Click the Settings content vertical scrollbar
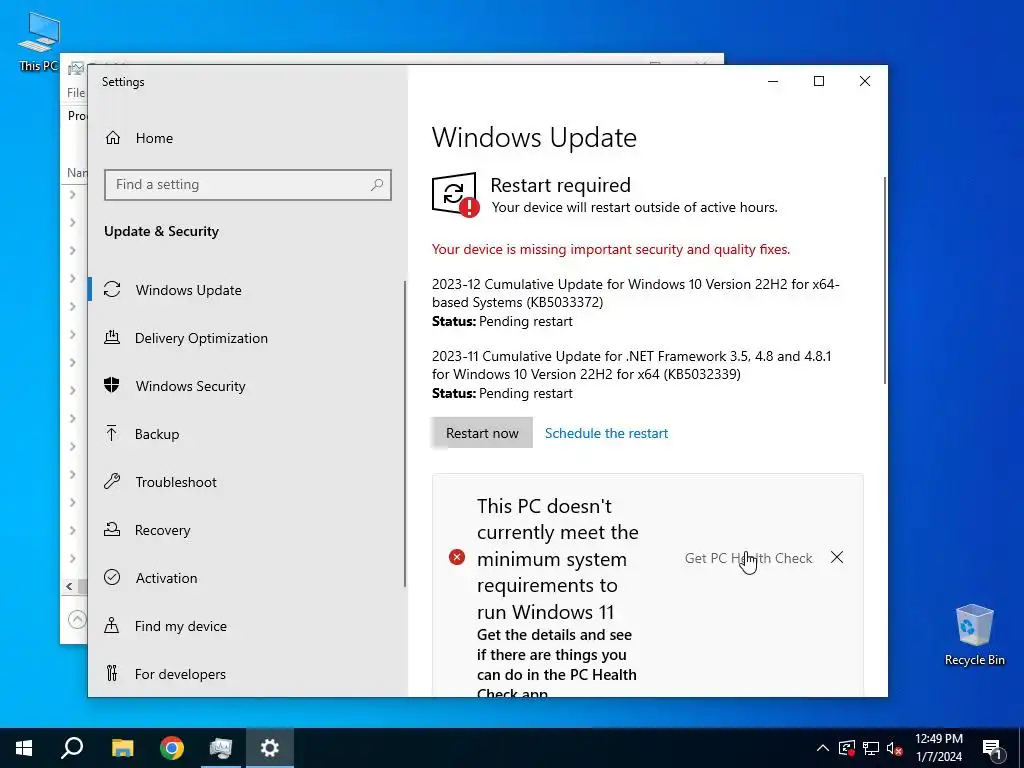This screenshot has height=768, width=1024. point(885,281)
